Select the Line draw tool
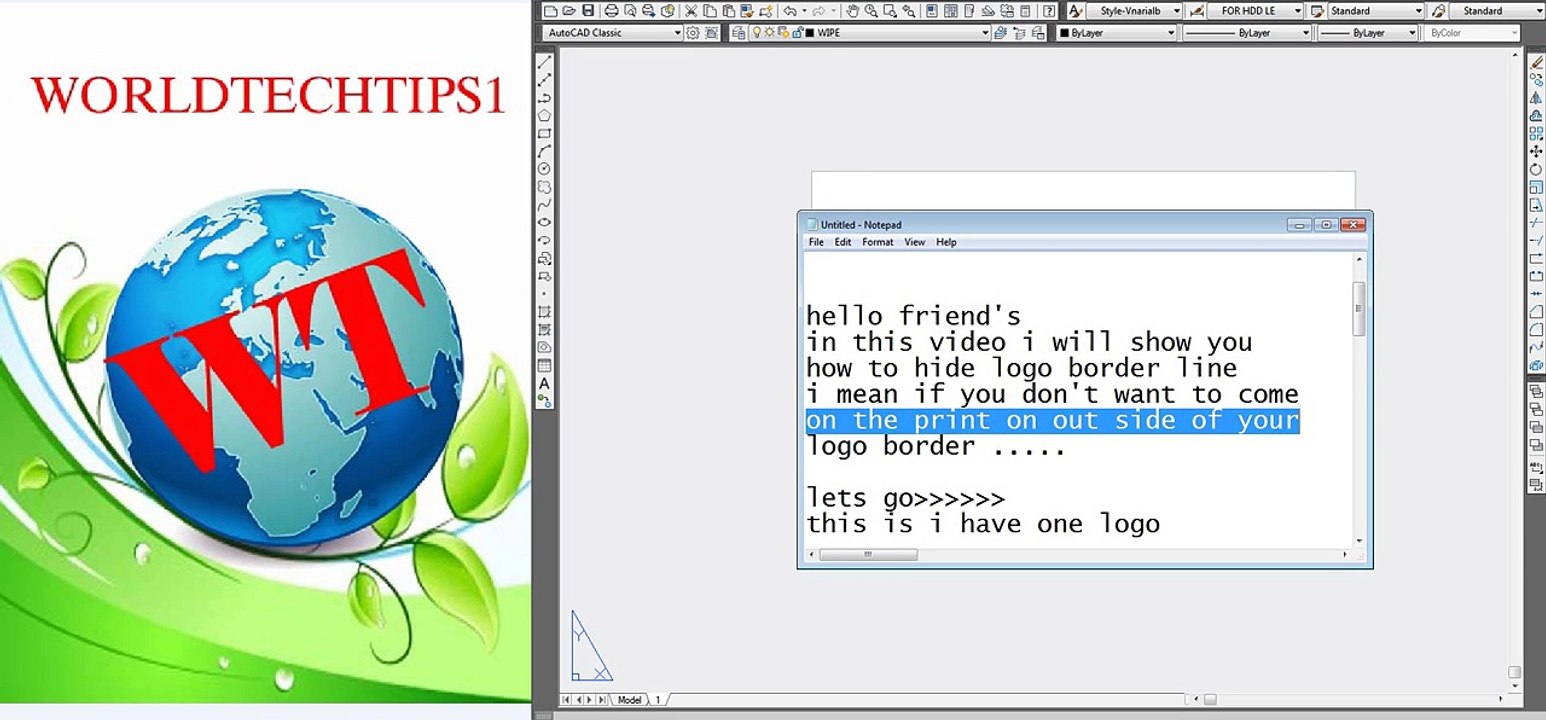Image resolution: width=1546 pixels, height=720 pixels. 545,61
